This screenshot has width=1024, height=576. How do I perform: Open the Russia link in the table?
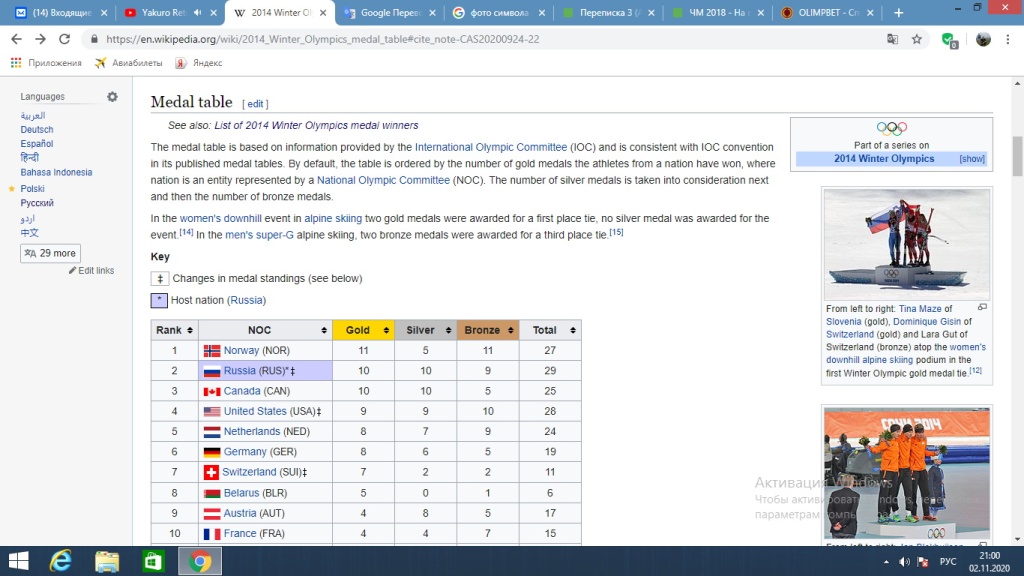(x=240, y=371)
